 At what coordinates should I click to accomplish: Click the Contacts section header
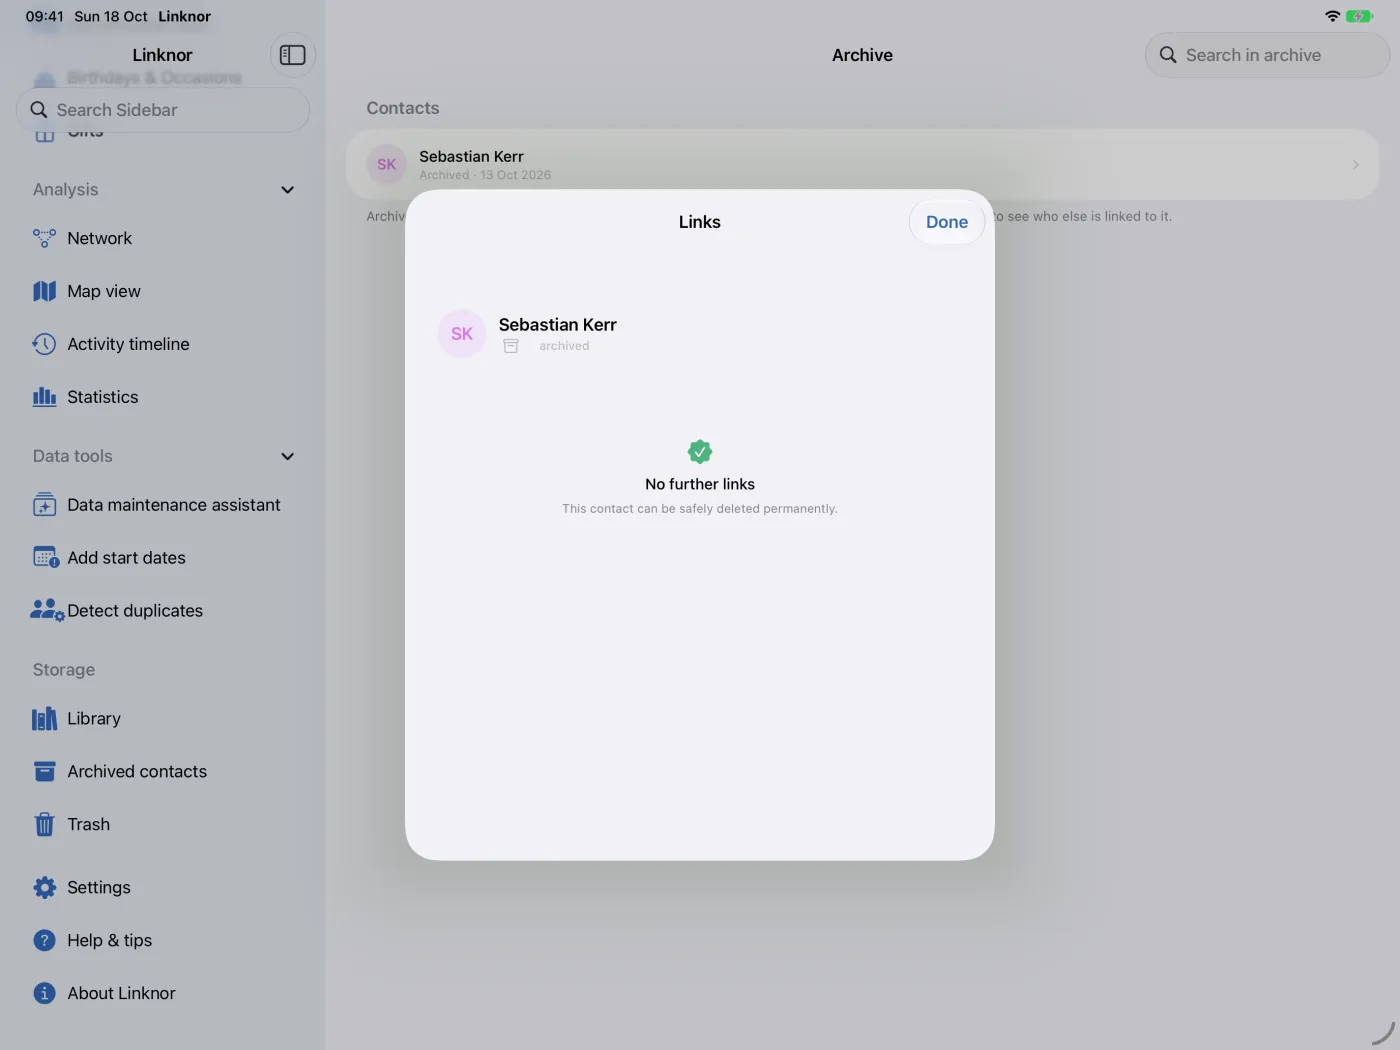click(x=403, y=108)
